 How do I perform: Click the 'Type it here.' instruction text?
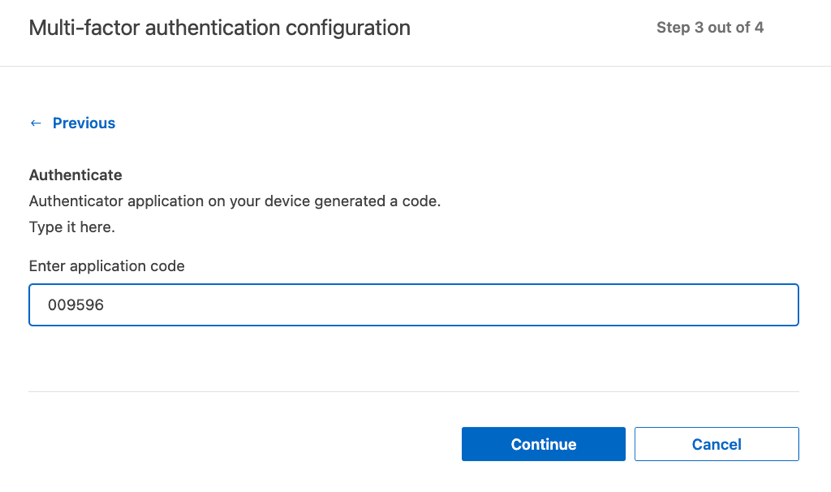point(72,227)
